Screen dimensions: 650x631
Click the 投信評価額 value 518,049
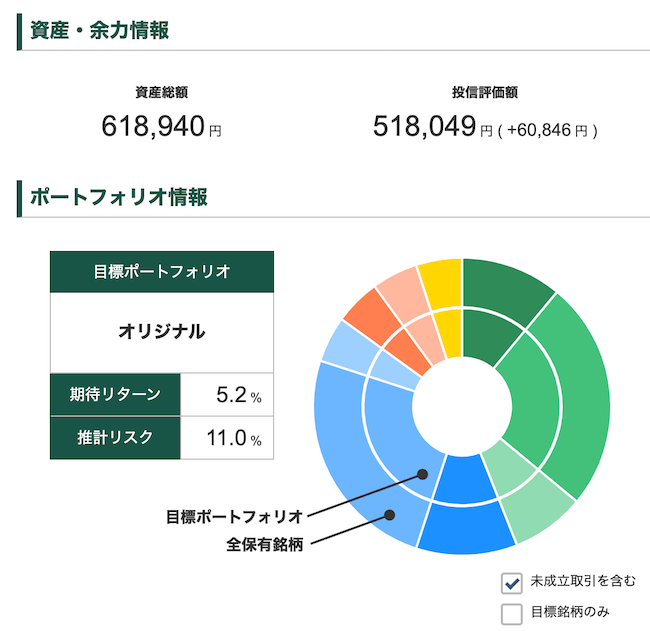point(424,126)
